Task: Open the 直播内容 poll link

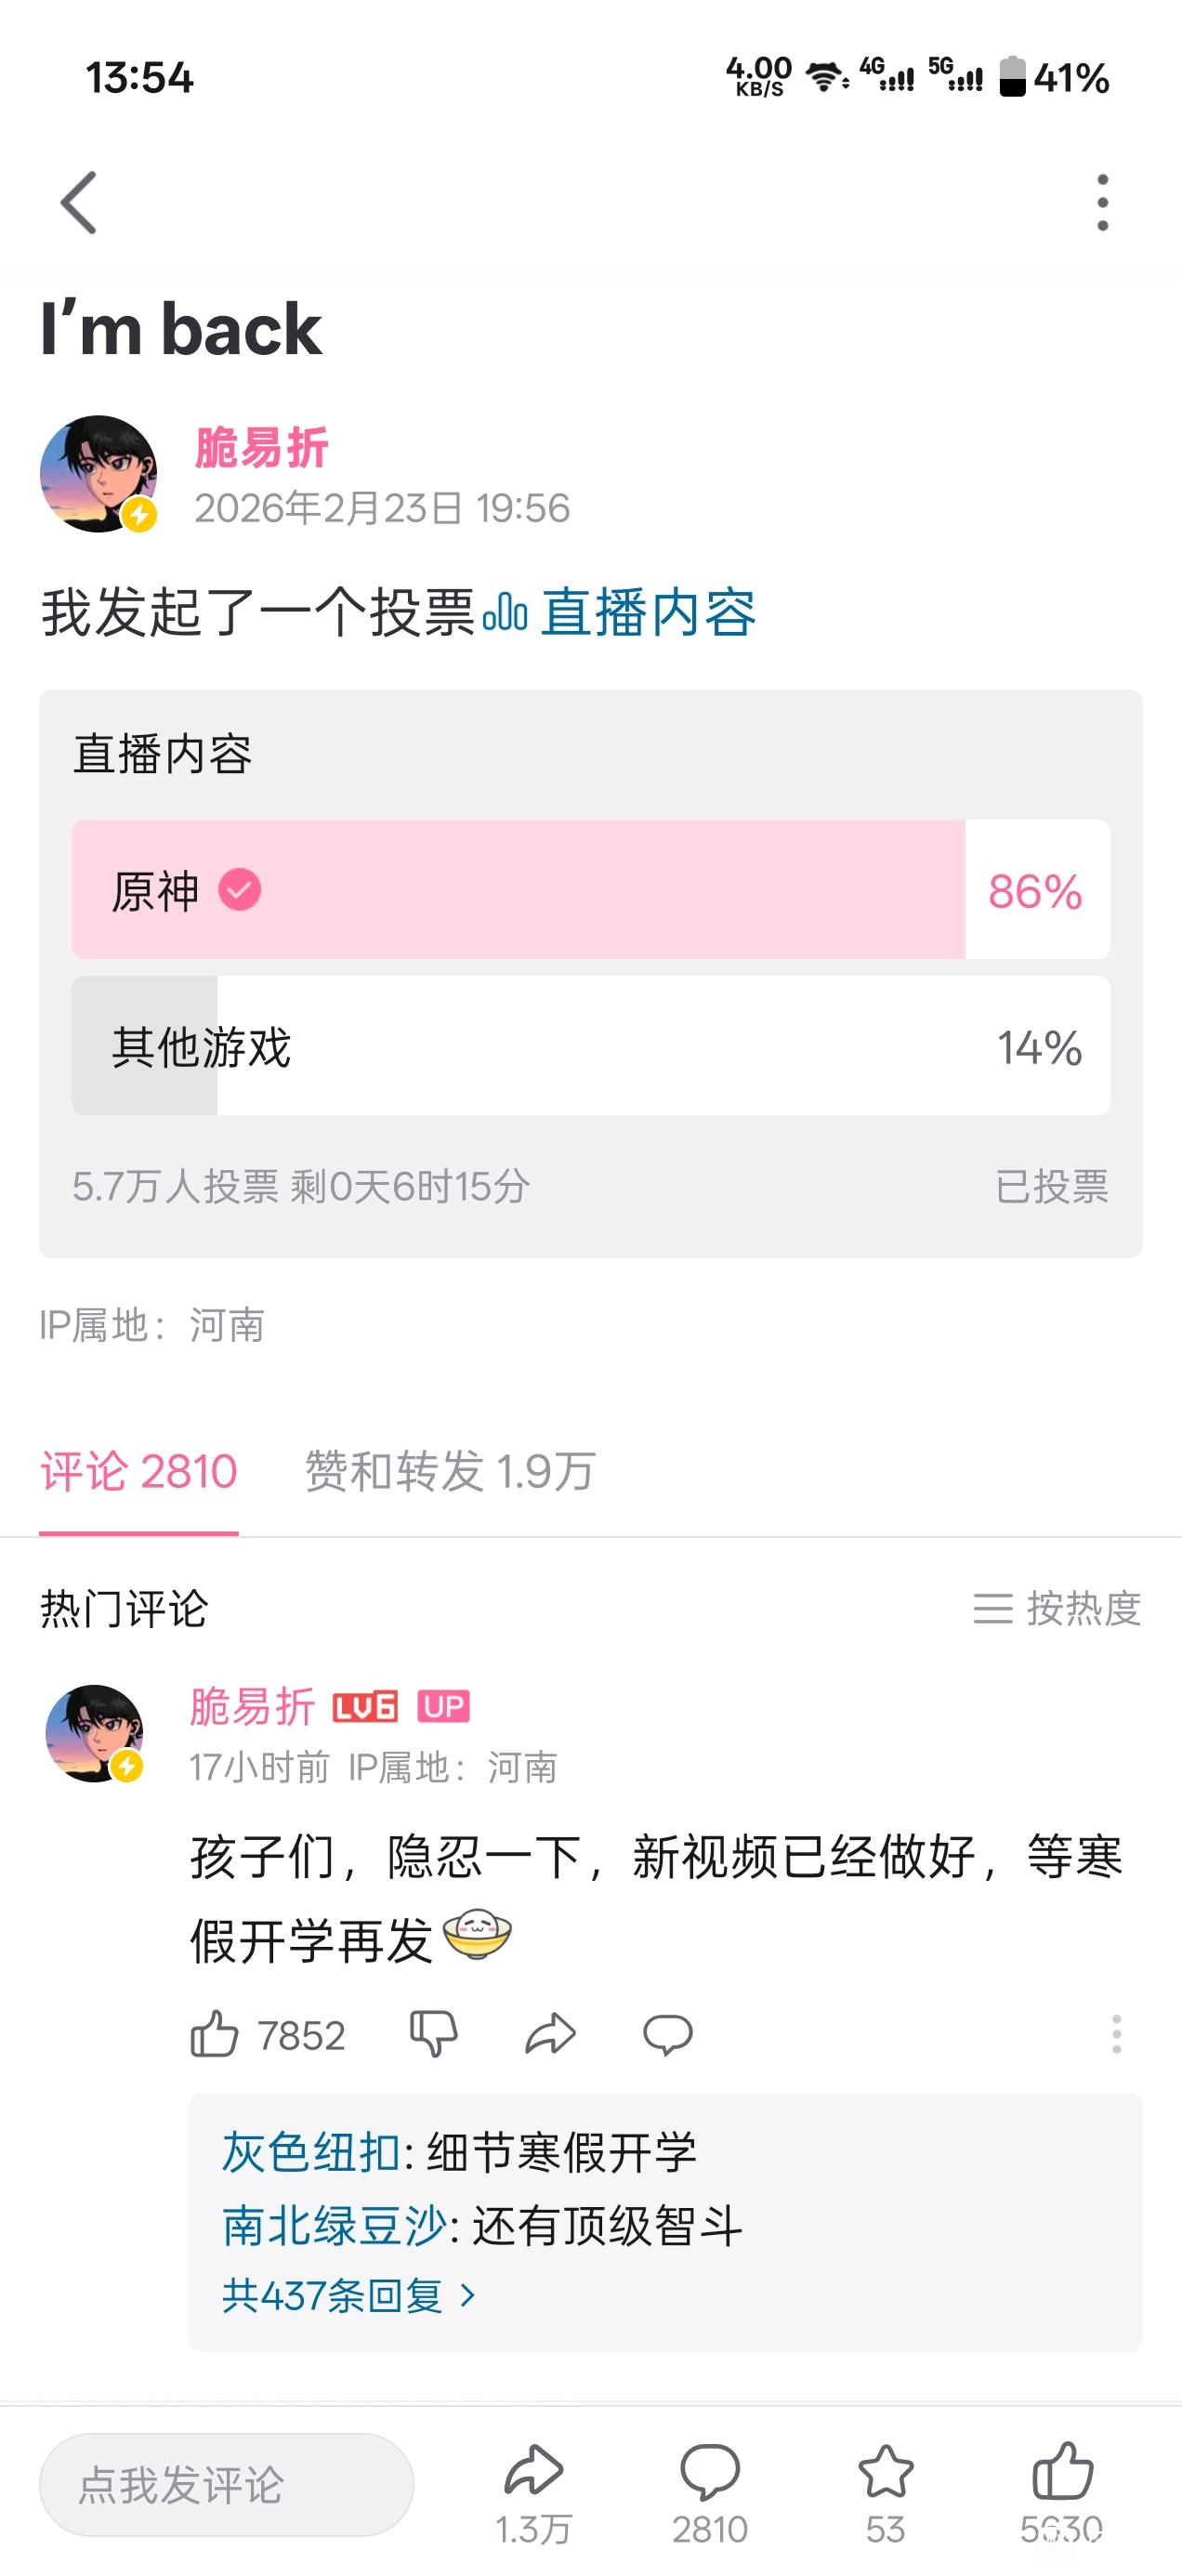Action: (x=620, y=613)
